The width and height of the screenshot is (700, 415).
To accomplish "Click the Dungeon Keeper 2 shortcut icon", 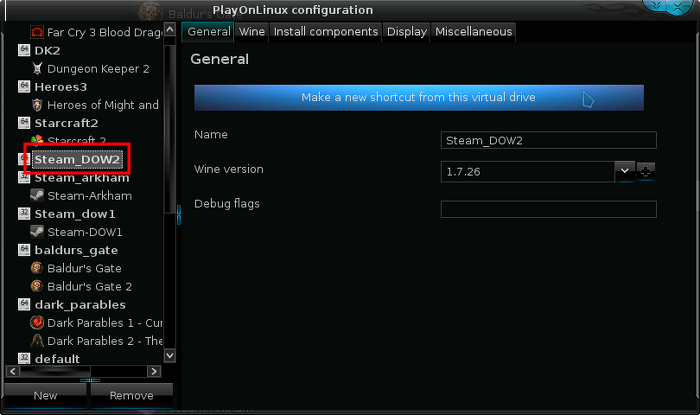I will coord(38,68).
